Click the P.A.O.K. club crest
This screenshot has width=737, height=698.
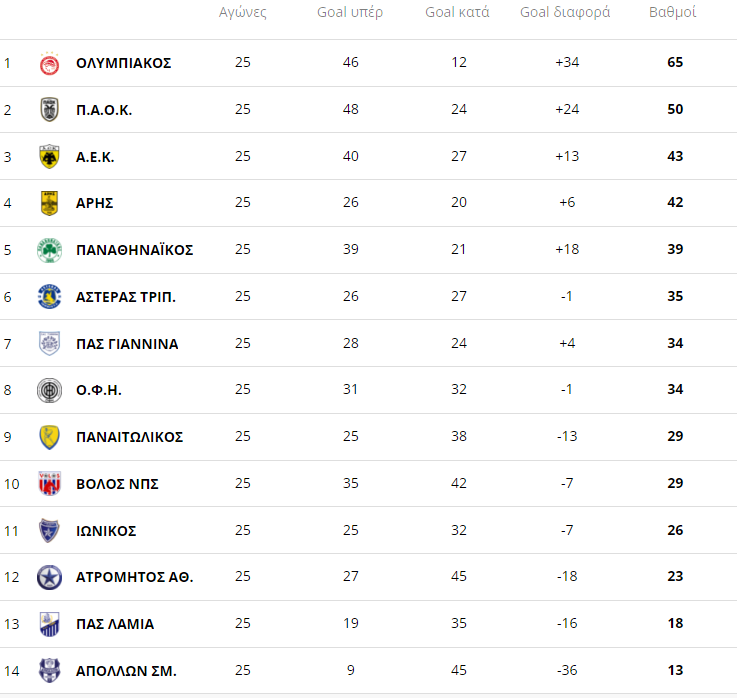[x=49, y=110]
